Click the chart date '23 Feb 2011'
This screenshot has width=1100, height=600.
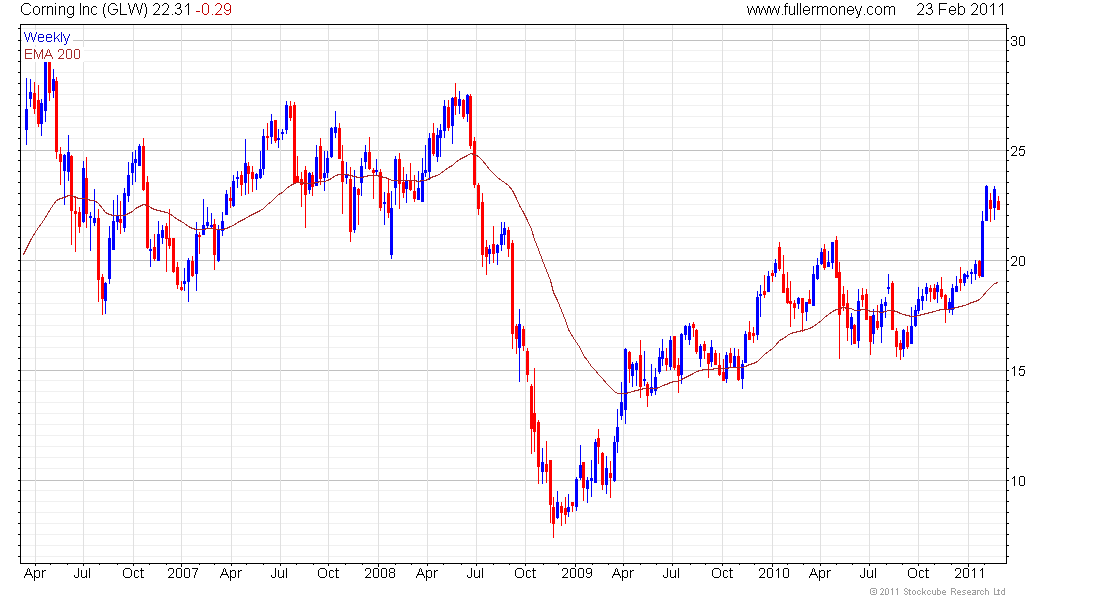point(960,10)
